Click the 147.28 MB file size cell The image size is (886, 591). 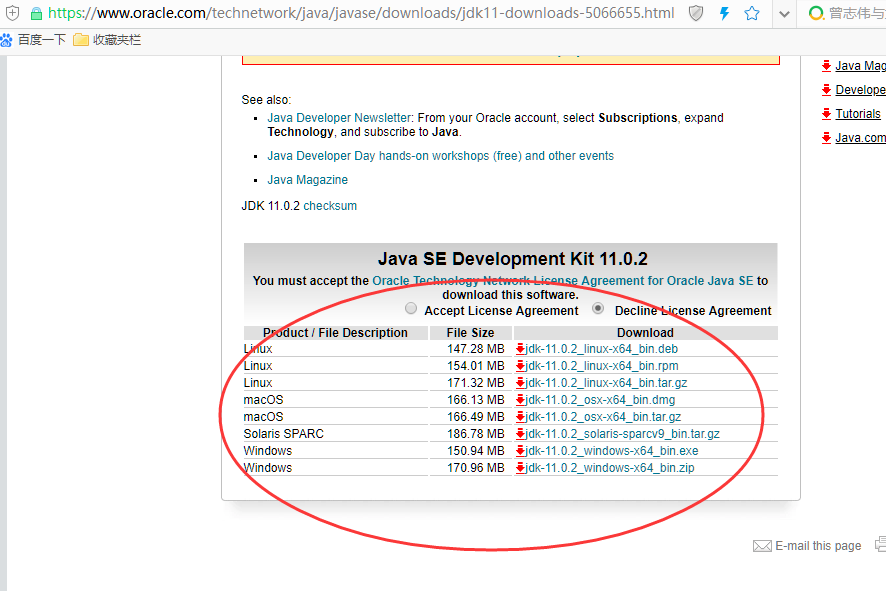point(471,349)
